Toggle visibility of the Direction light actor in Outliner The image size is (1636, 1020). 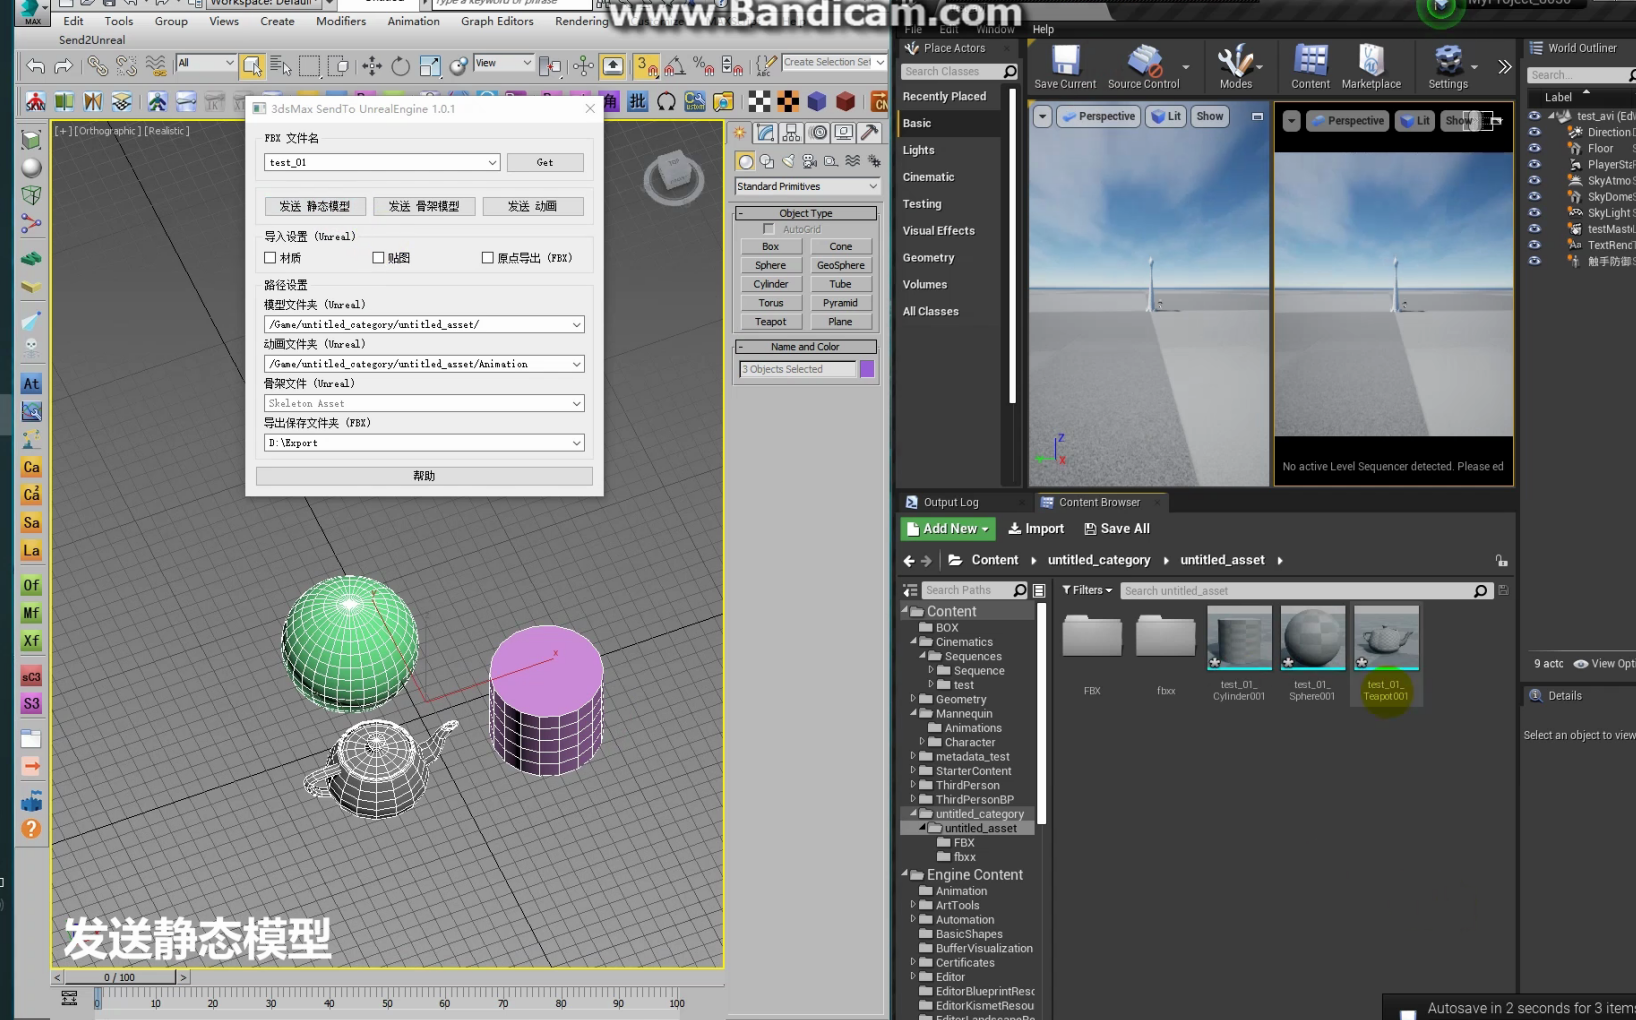pyautogui.click(x=1534, y=132)
